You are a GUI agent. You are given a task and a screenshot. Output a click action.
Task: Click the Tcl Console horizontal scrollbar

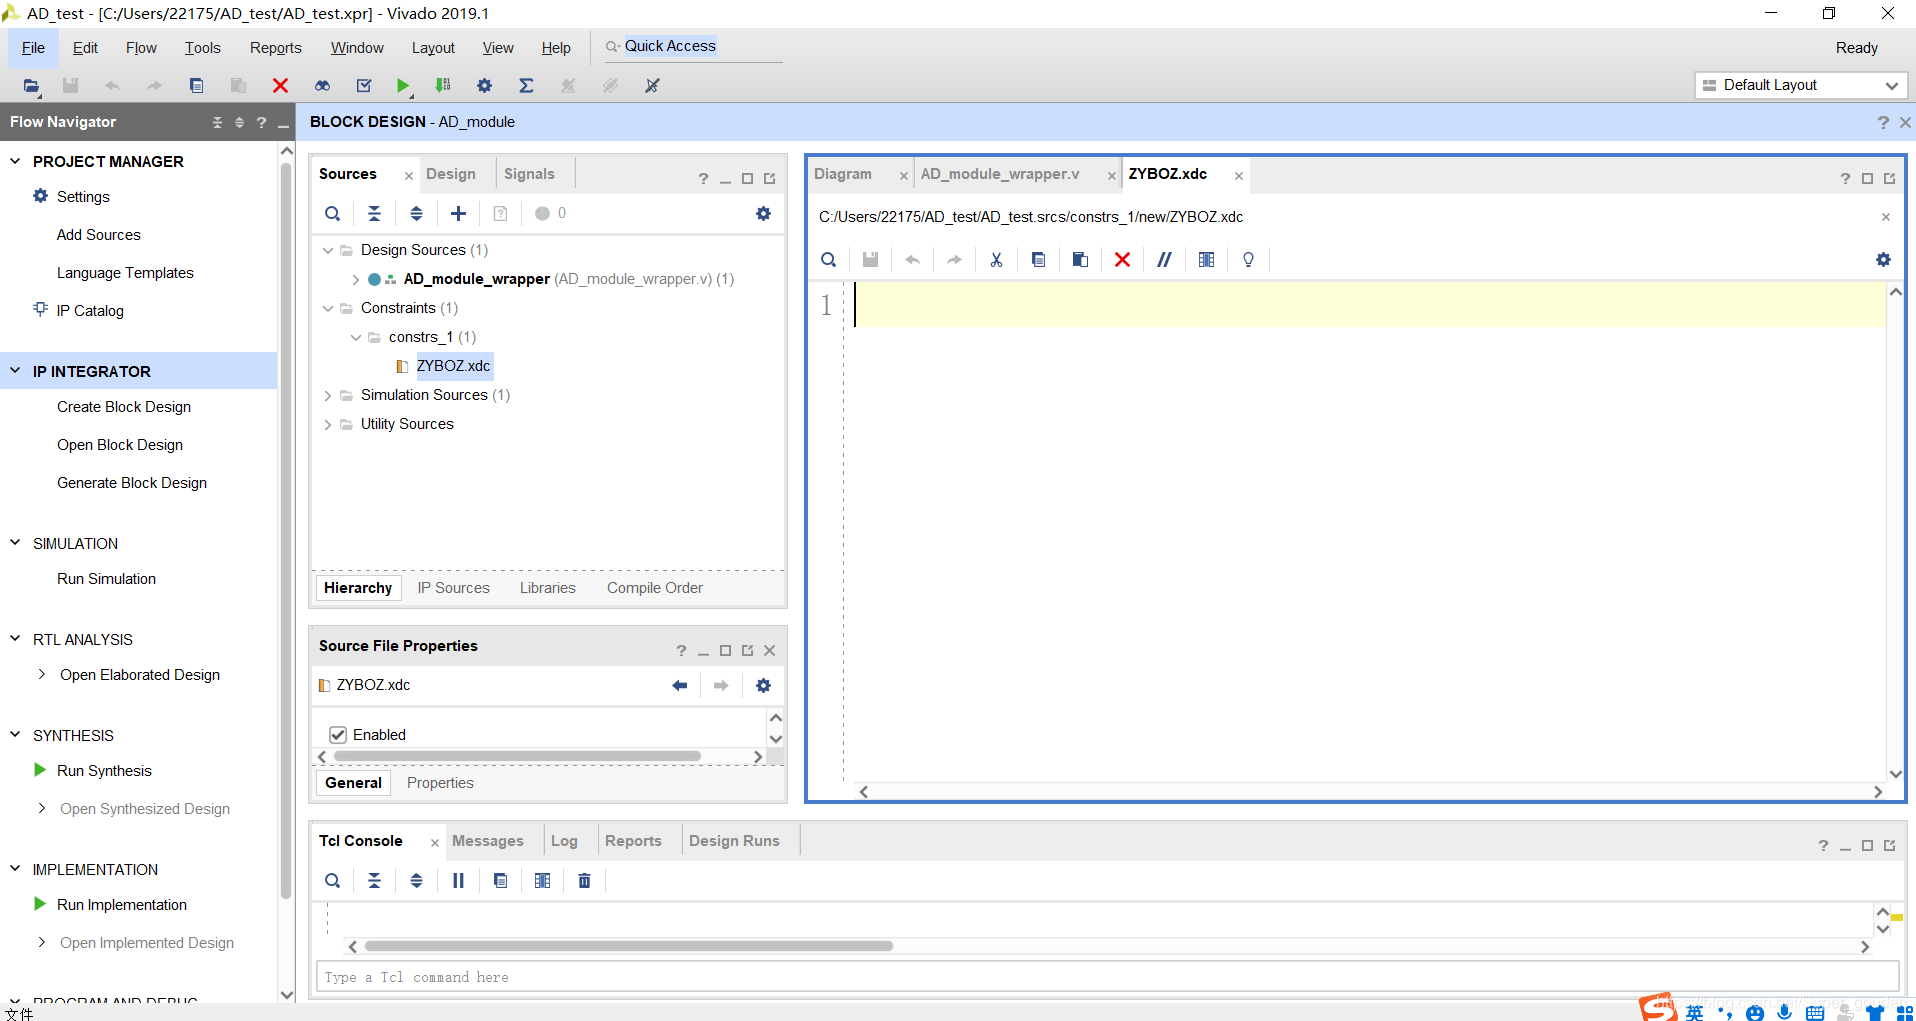point(628,946)
